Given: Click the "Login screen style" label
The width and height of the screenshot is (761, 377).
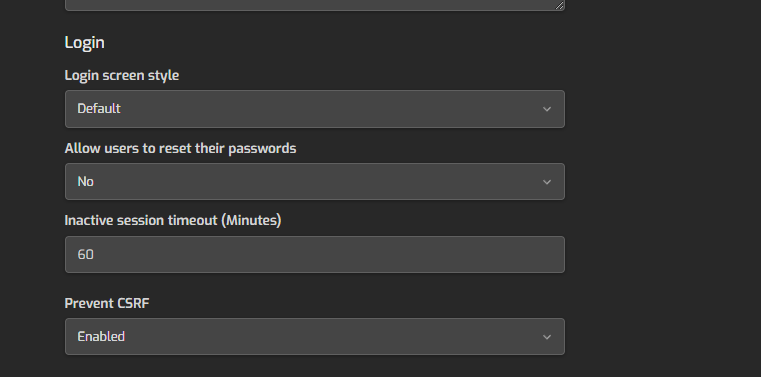Looking at the screenshot, I should click(122, 76).
